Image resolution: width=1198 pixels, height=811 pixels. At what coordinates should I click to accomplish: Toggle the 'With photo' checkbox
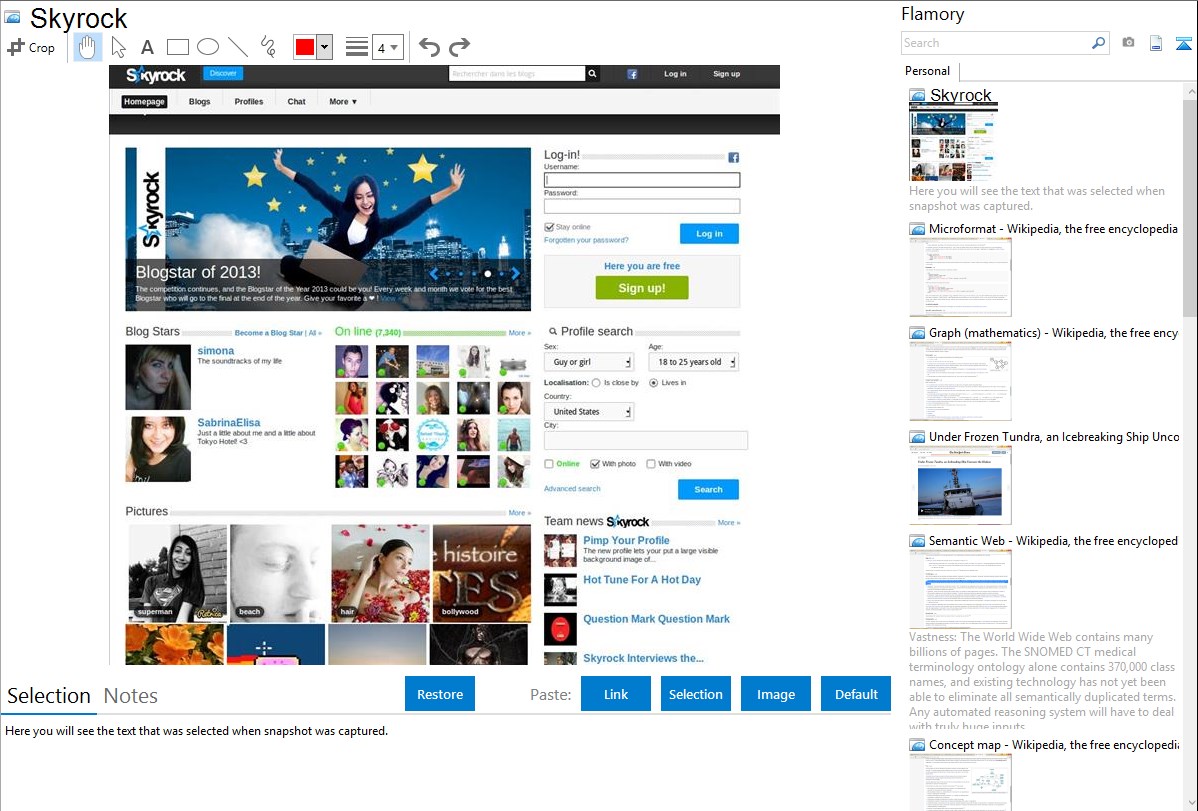click(594, 464)
